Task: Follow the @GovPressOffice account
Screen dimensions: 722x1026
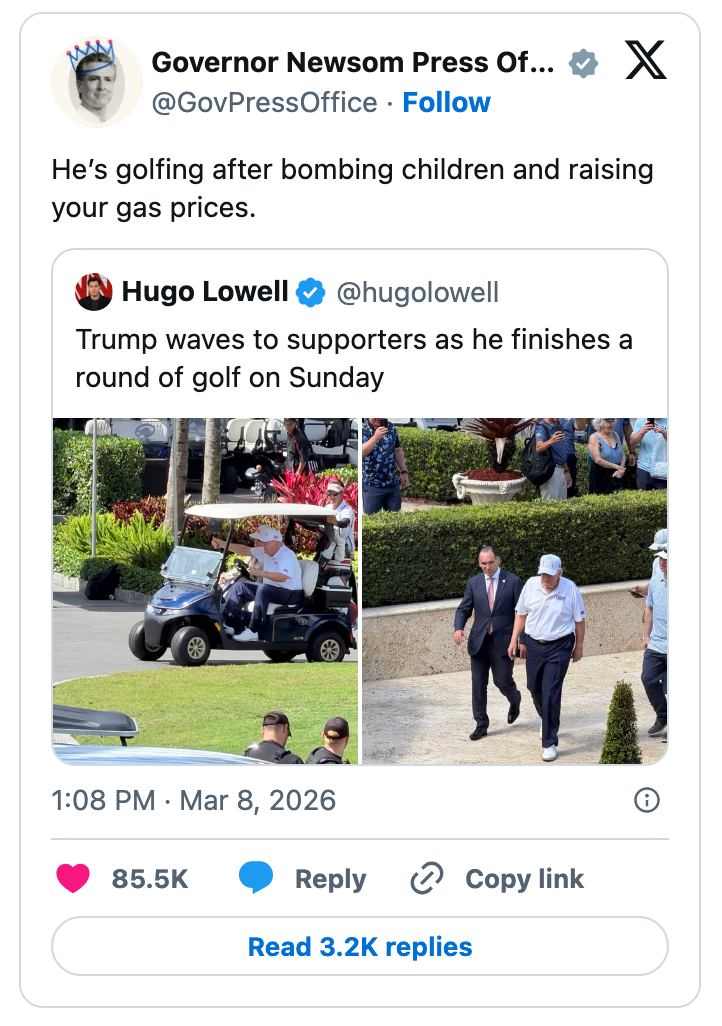Action: click(446, 102)
